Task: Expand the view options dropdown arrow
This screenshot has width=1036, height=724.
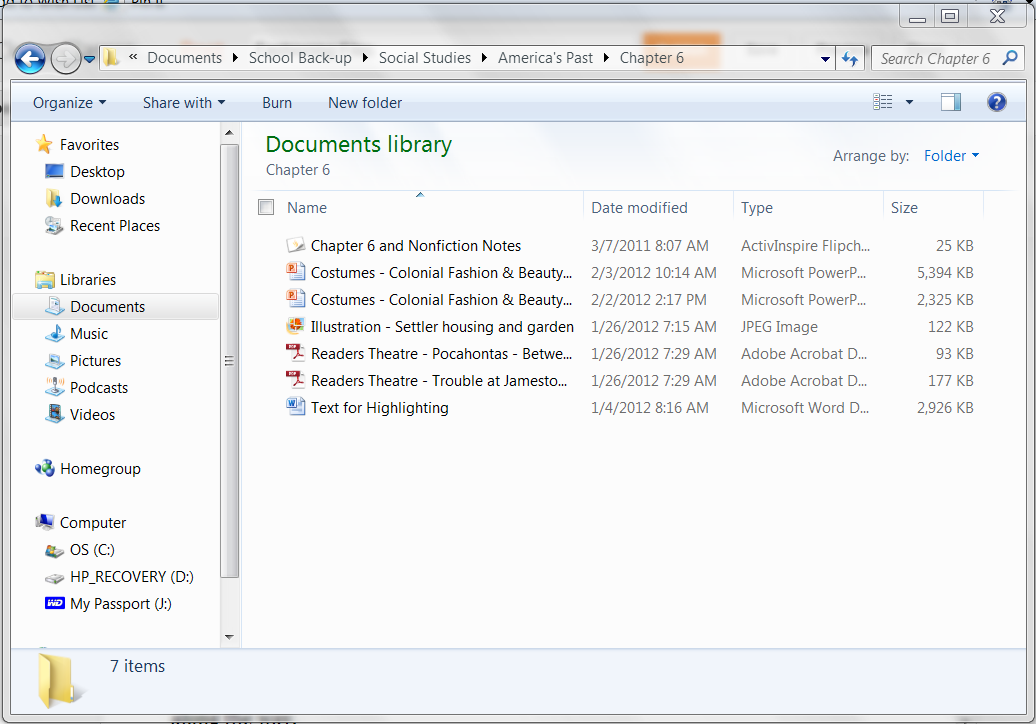Action: pos(909,102)
